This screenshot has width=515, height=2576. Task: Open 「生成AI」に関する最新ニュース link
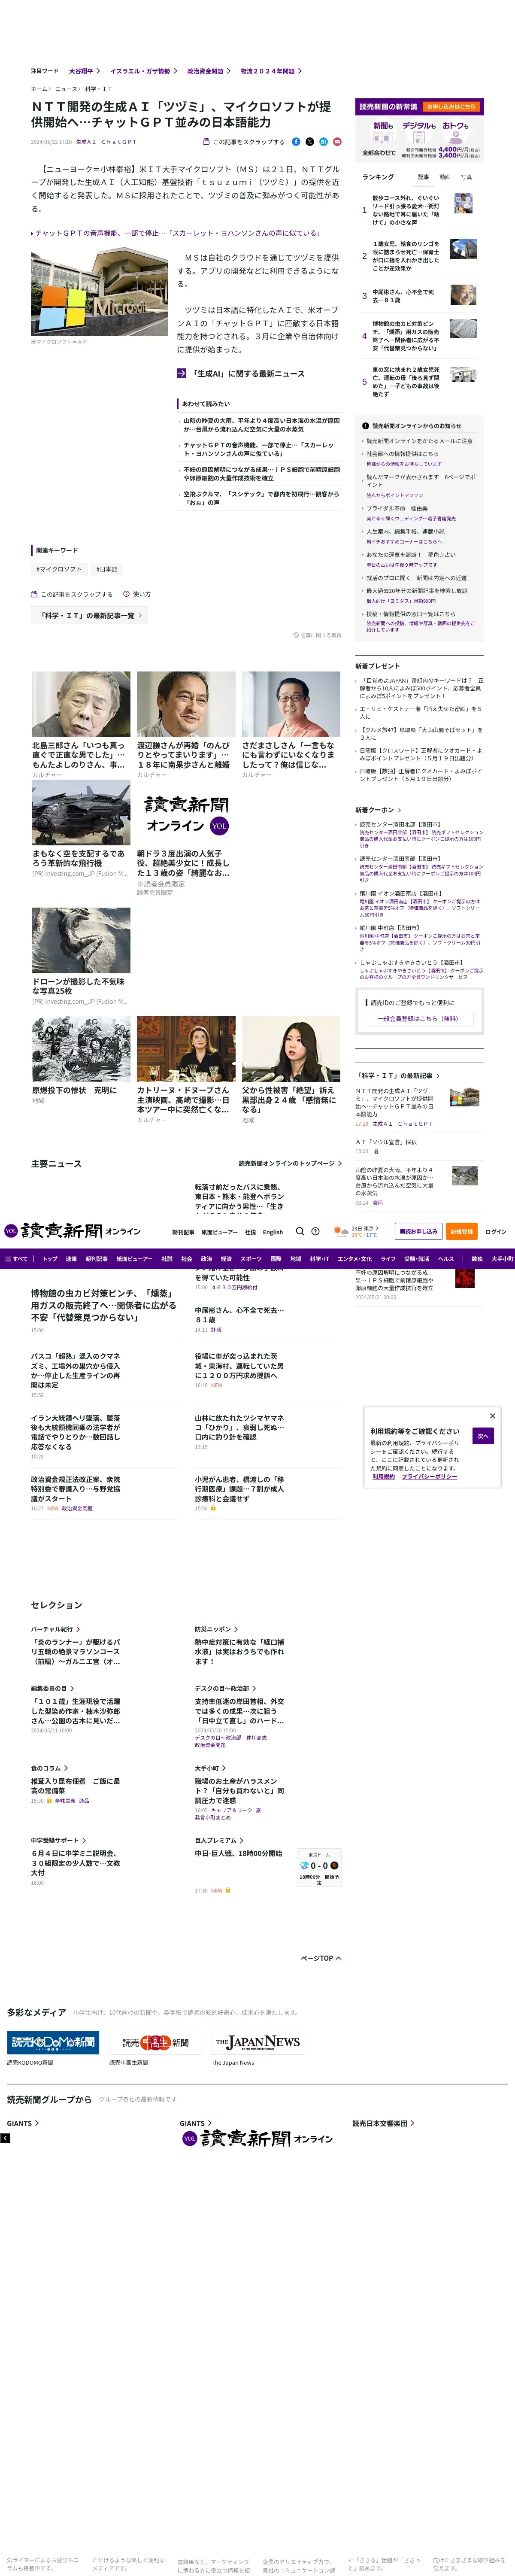[241, 374]
